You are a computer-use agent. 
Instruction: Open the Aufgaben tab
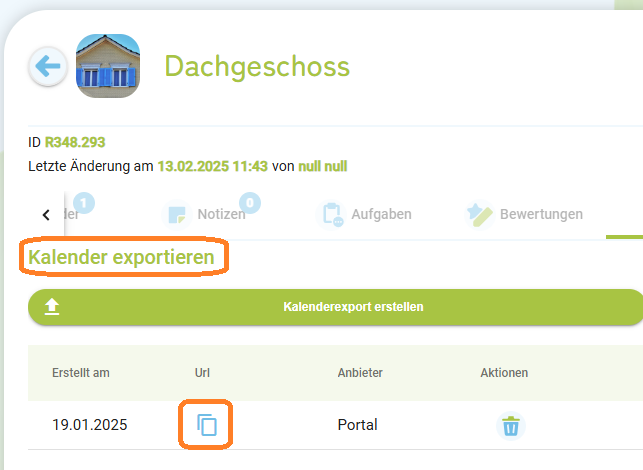click(x=364, y=214)
